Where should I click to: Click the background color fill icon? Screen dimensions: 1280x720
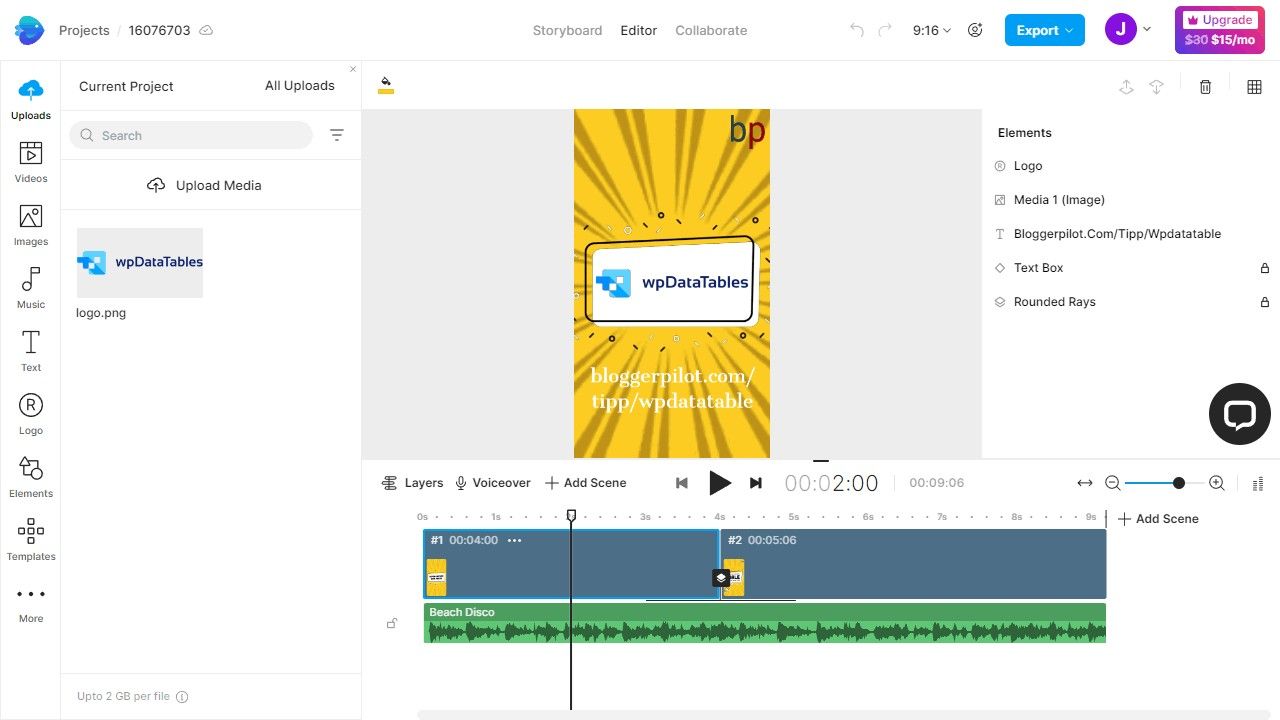pyautogui.click(x=386, y=86)
